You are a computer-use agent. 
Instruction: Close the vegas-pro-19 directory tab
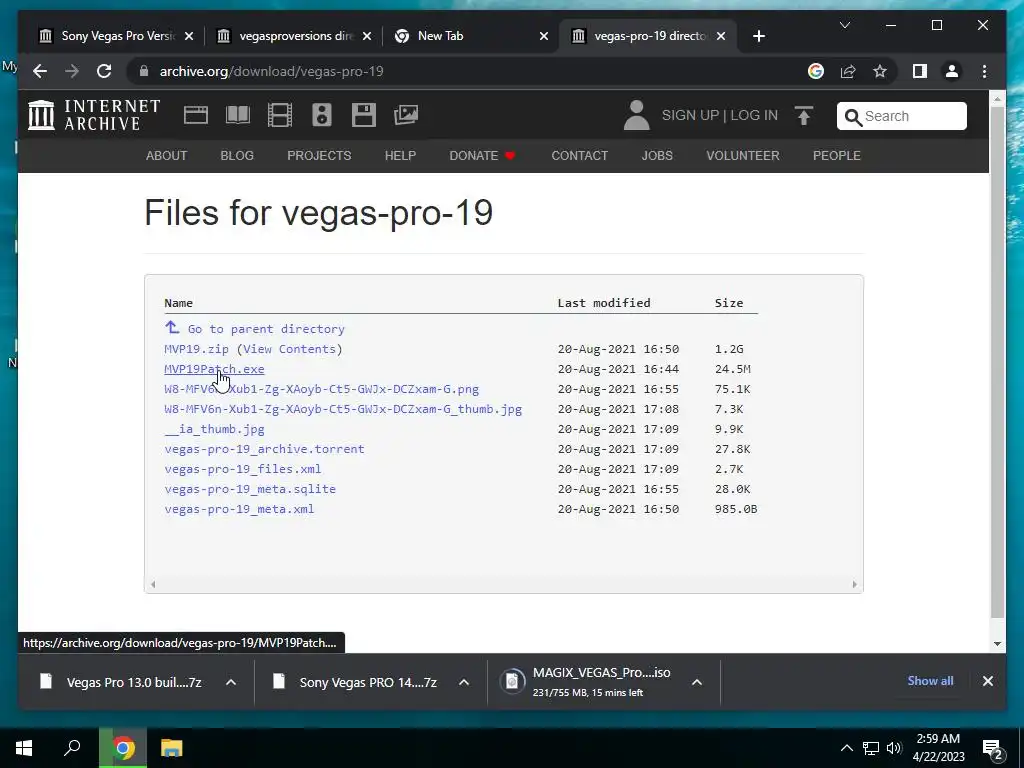(x=721, y=36)
